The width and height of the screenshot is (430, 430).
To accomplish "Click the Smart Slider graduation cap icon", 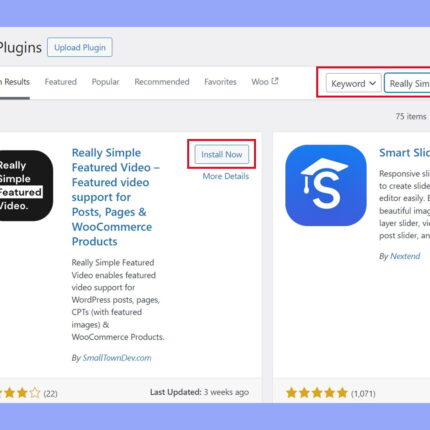I will [x=326, y=185].
